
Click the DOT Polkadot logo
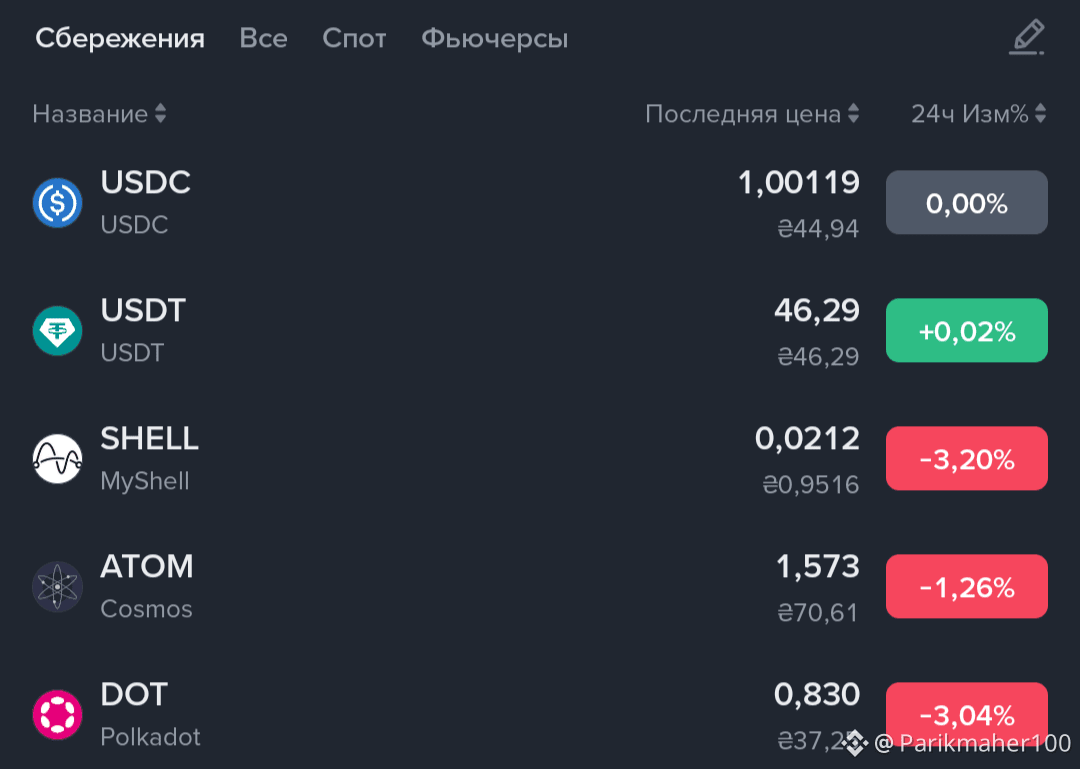[x=57, y=715]
